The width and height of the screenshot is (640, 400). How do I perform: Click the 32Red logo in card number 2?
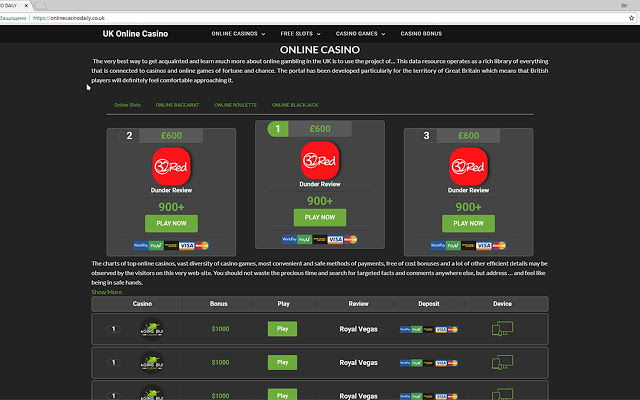click(171, 167)
